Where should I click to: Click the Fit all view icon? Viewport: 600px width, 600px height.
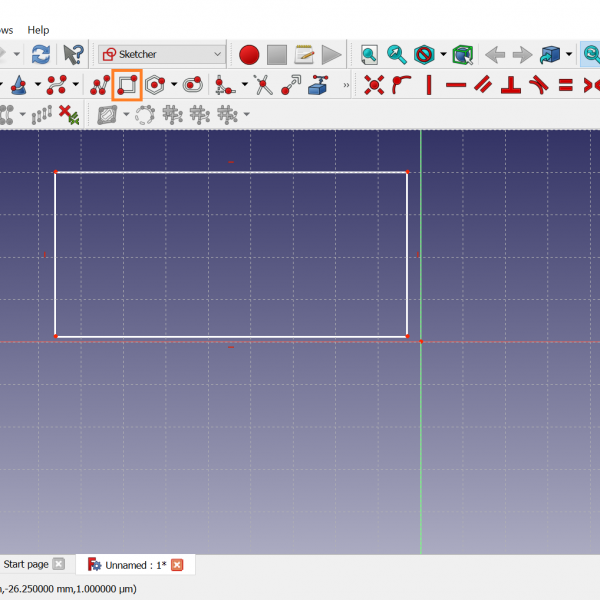pyautogui.click(x=369, y=54)
